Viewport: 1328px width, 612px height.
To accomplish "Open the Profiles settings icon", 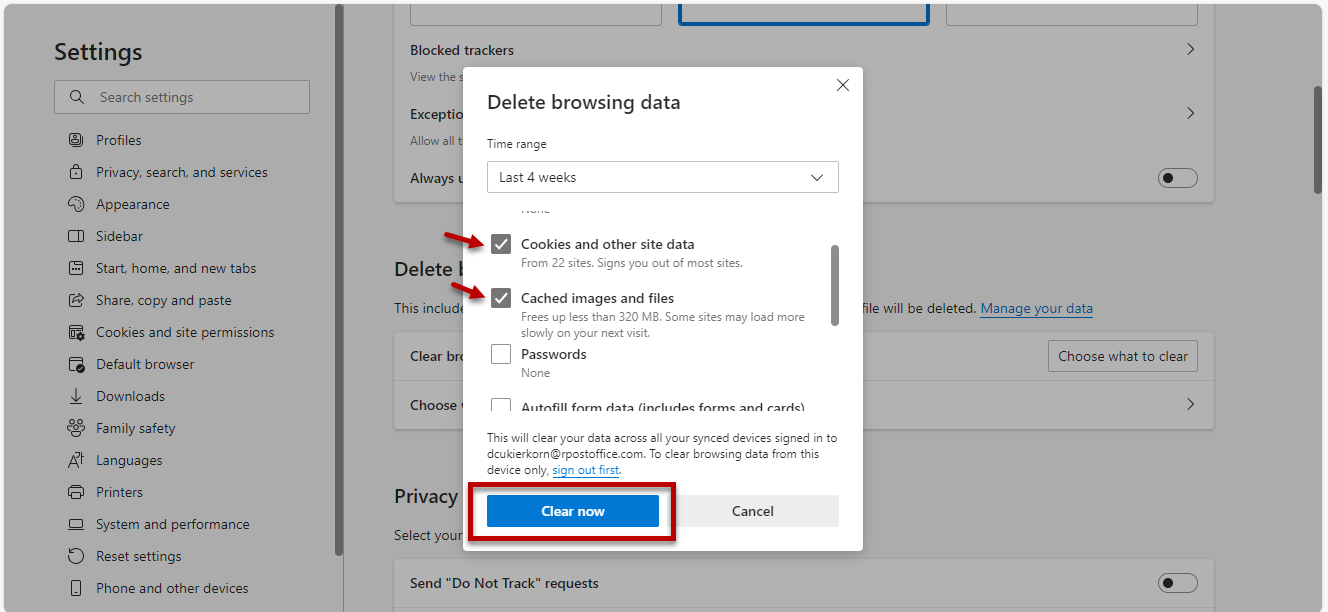I will coord(76,140).
